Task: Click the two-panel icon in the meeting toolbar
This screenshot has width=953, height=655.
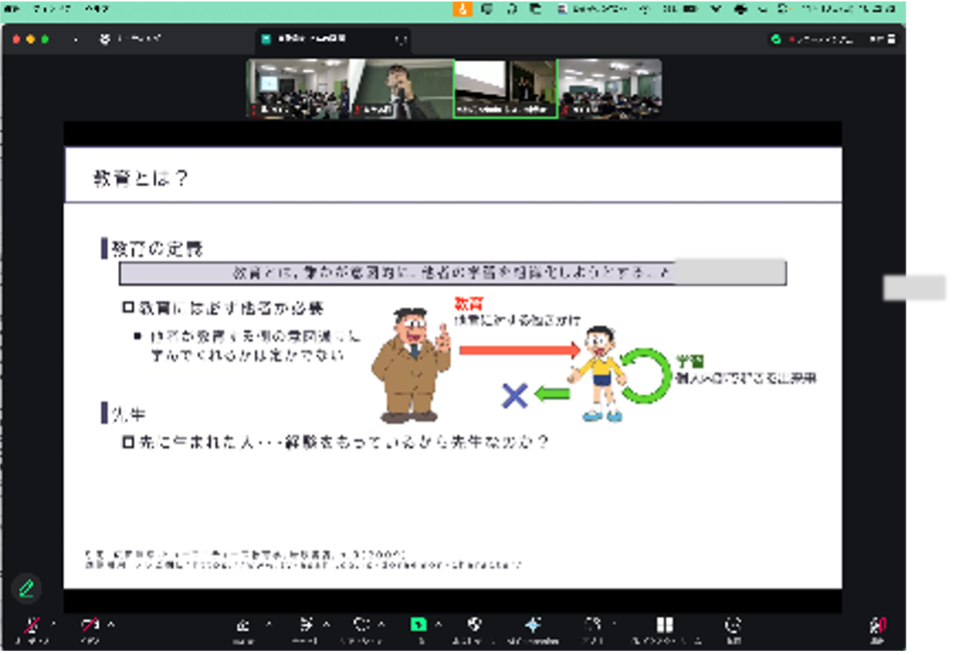Action: 664,625
